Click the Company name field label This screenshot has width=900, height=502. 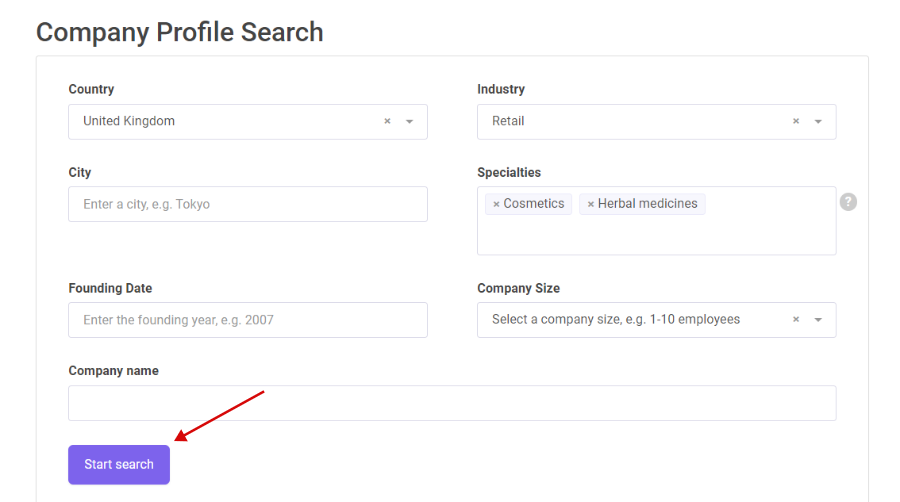coord(114,371)
